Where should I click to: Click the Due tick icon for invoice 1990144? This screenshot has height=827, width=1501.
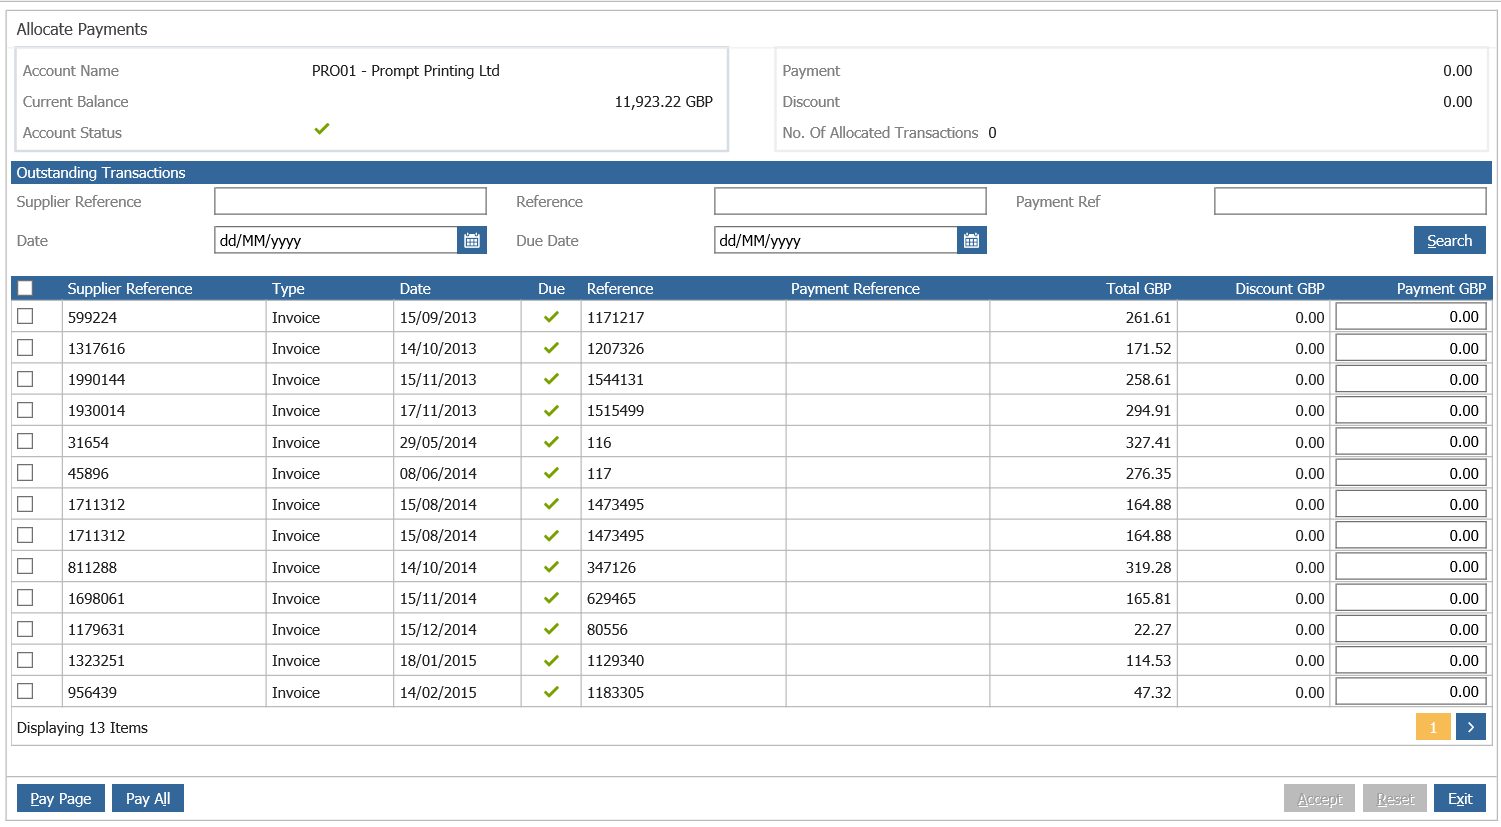[551, 379]
